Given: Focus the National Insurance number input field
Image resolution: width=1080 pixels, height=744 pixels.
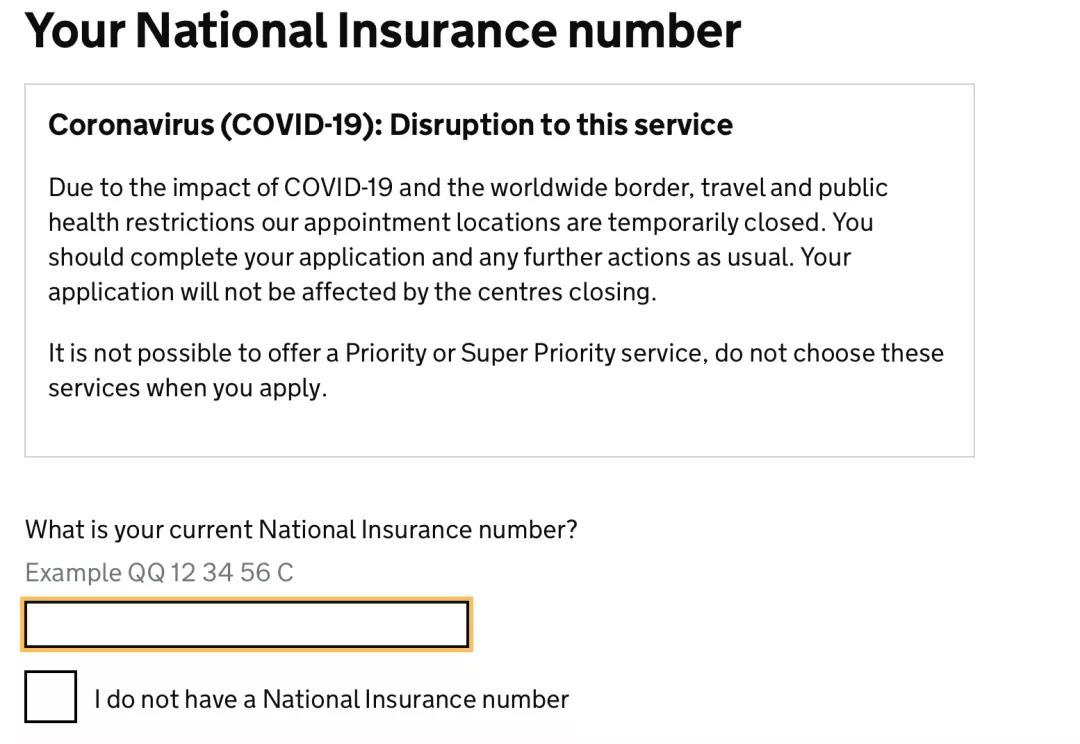Looking at the screenshot, I should (246, 625).
